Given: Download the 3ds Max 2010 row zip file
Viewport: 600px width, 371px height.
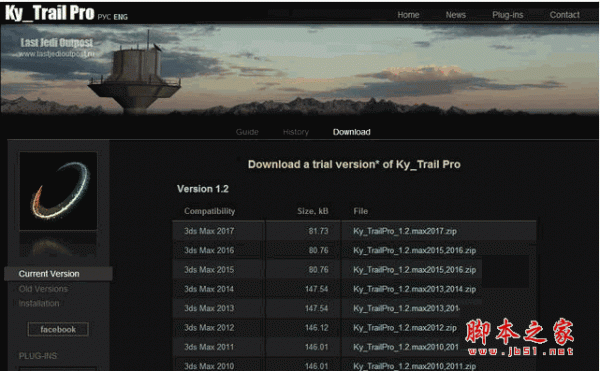Looking at the screenshot, I should click(x=414, y=366).
